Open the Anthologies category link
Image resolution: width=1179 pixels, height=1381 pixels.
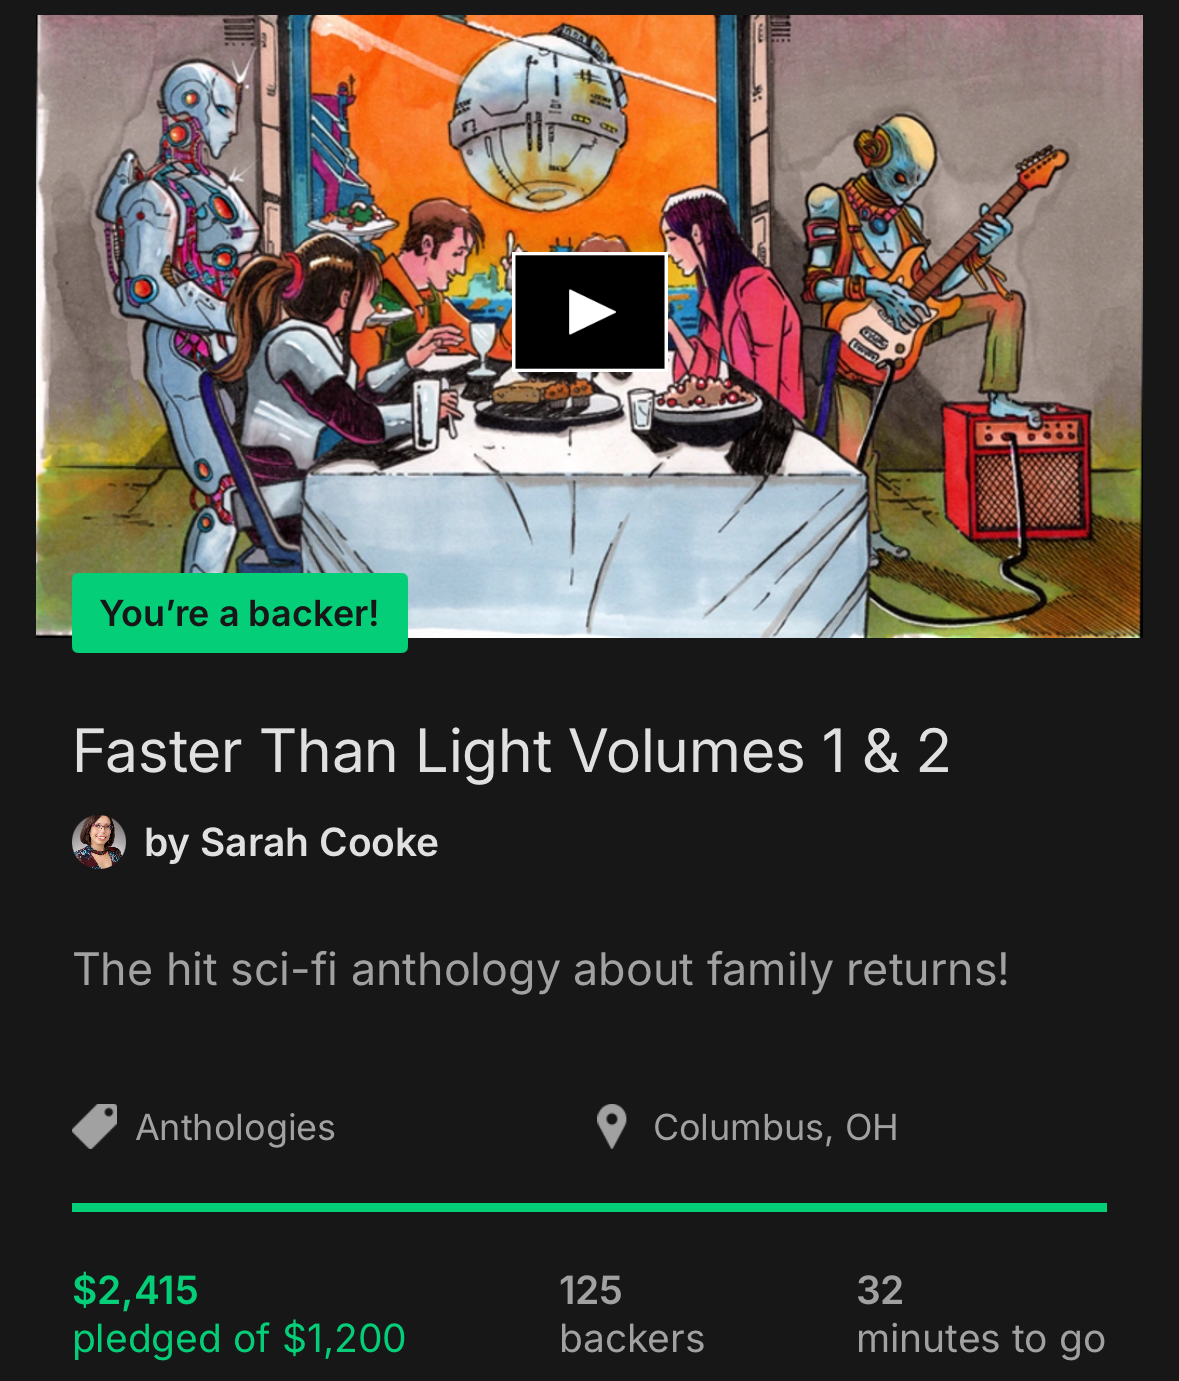coord(236,1128)
